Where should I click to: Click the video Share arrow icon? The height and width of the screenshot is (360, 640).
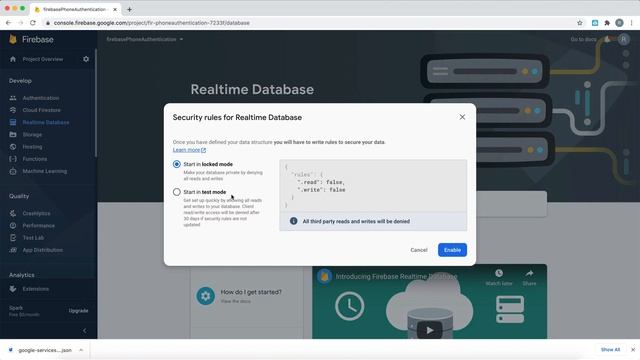click(529, 273)
